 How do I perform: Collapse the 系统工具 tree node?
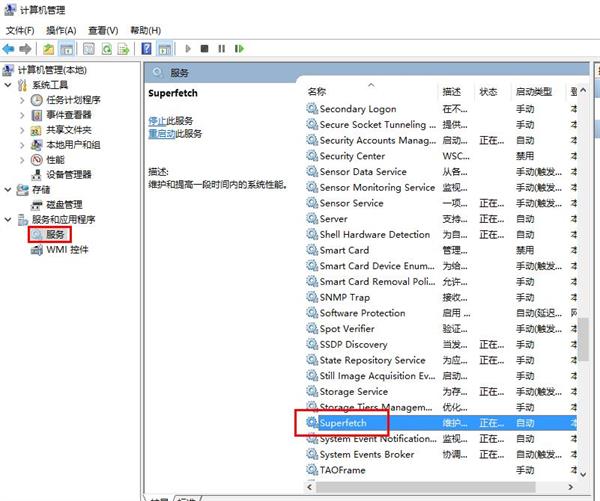8,85
